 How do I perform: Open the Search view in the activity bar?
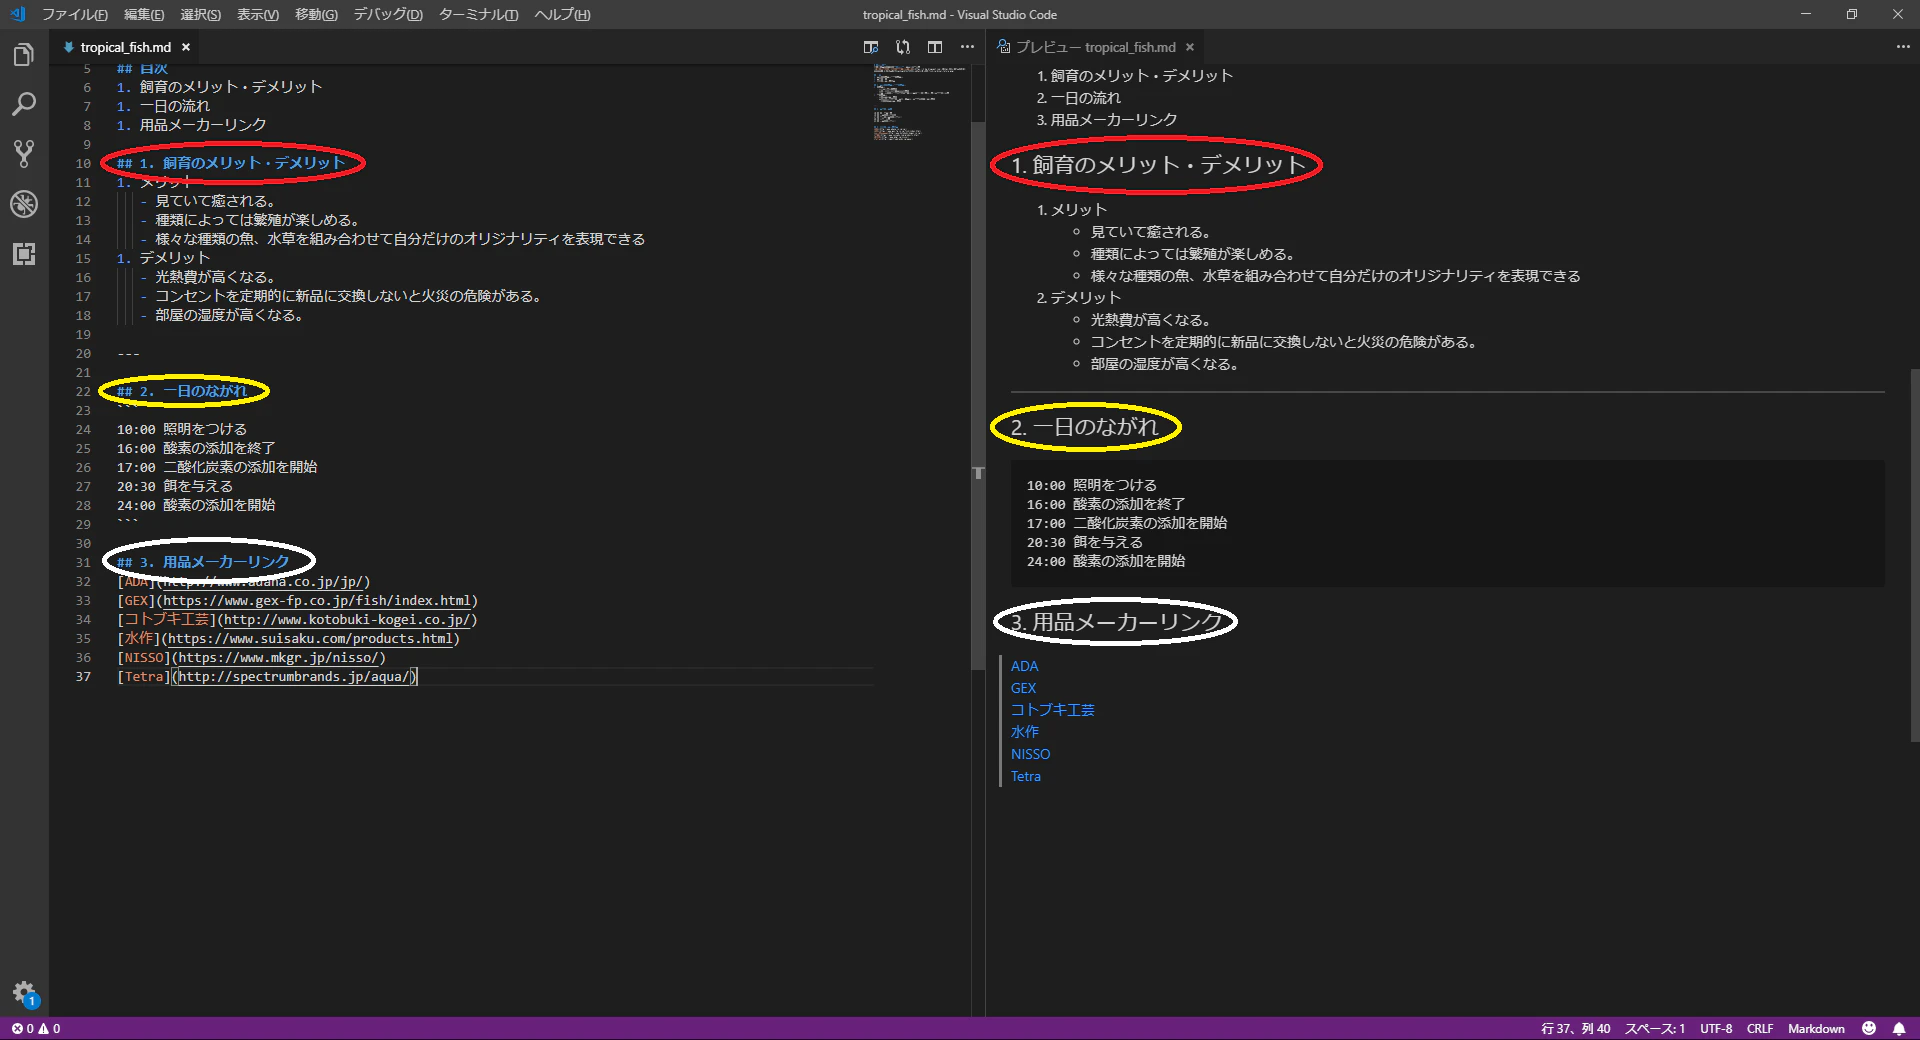[x=24, y=104]
